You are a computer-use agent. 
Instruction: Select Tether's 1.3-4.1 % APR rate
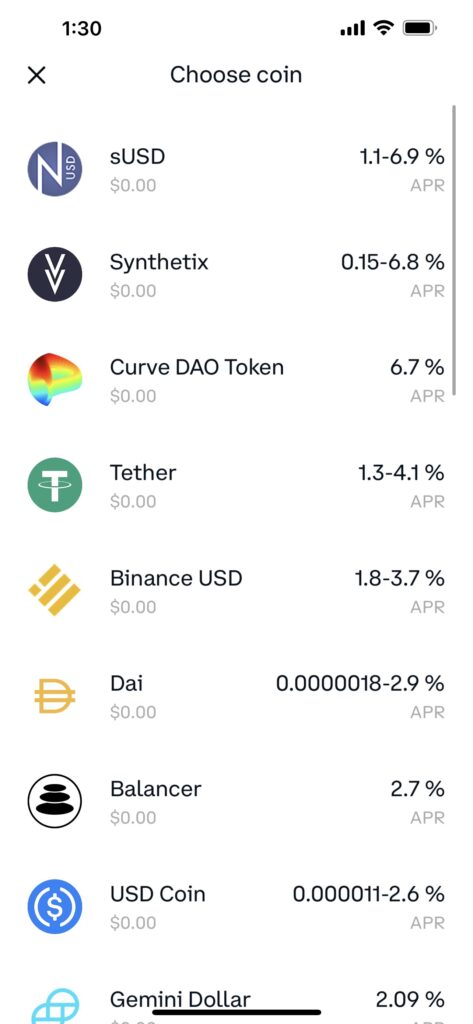(401, 473)
